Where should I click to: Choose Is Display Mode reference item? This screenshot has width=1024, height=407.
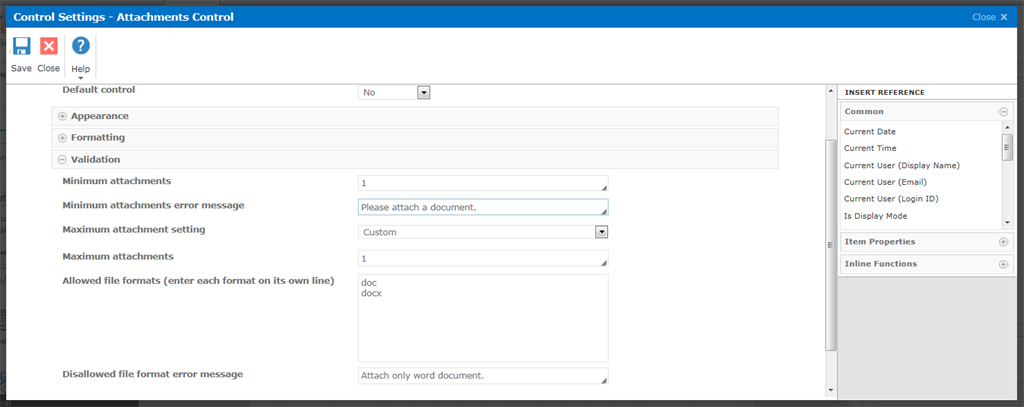pyautogui.click(x=875, y=215)
